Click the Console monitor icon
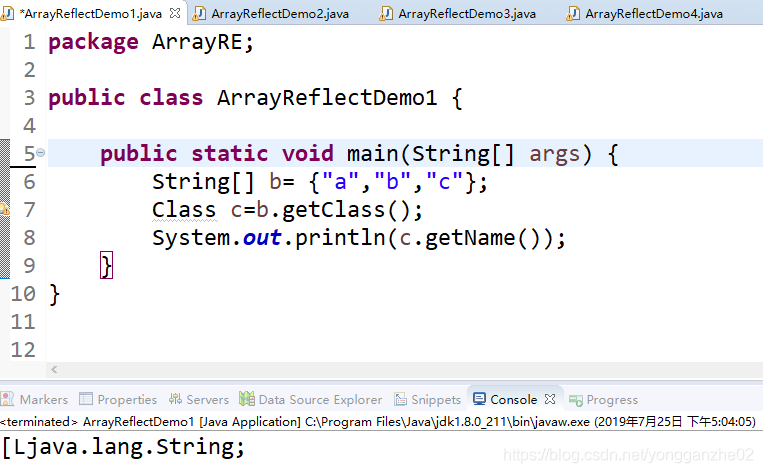The image size is (763, 473). click(479, 399)
